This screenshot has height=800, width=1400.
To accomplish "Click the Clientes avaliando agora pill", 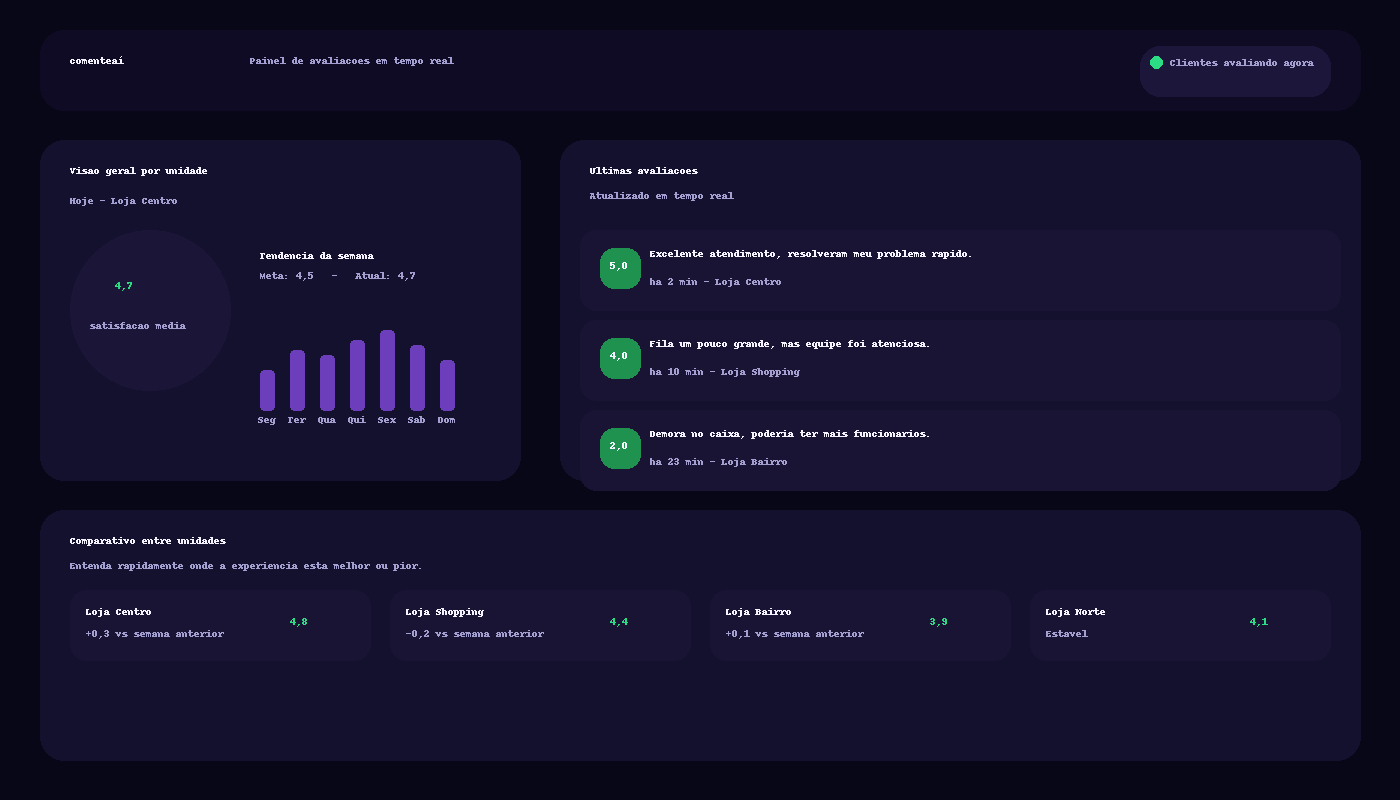I will (x=1235, y=71).
